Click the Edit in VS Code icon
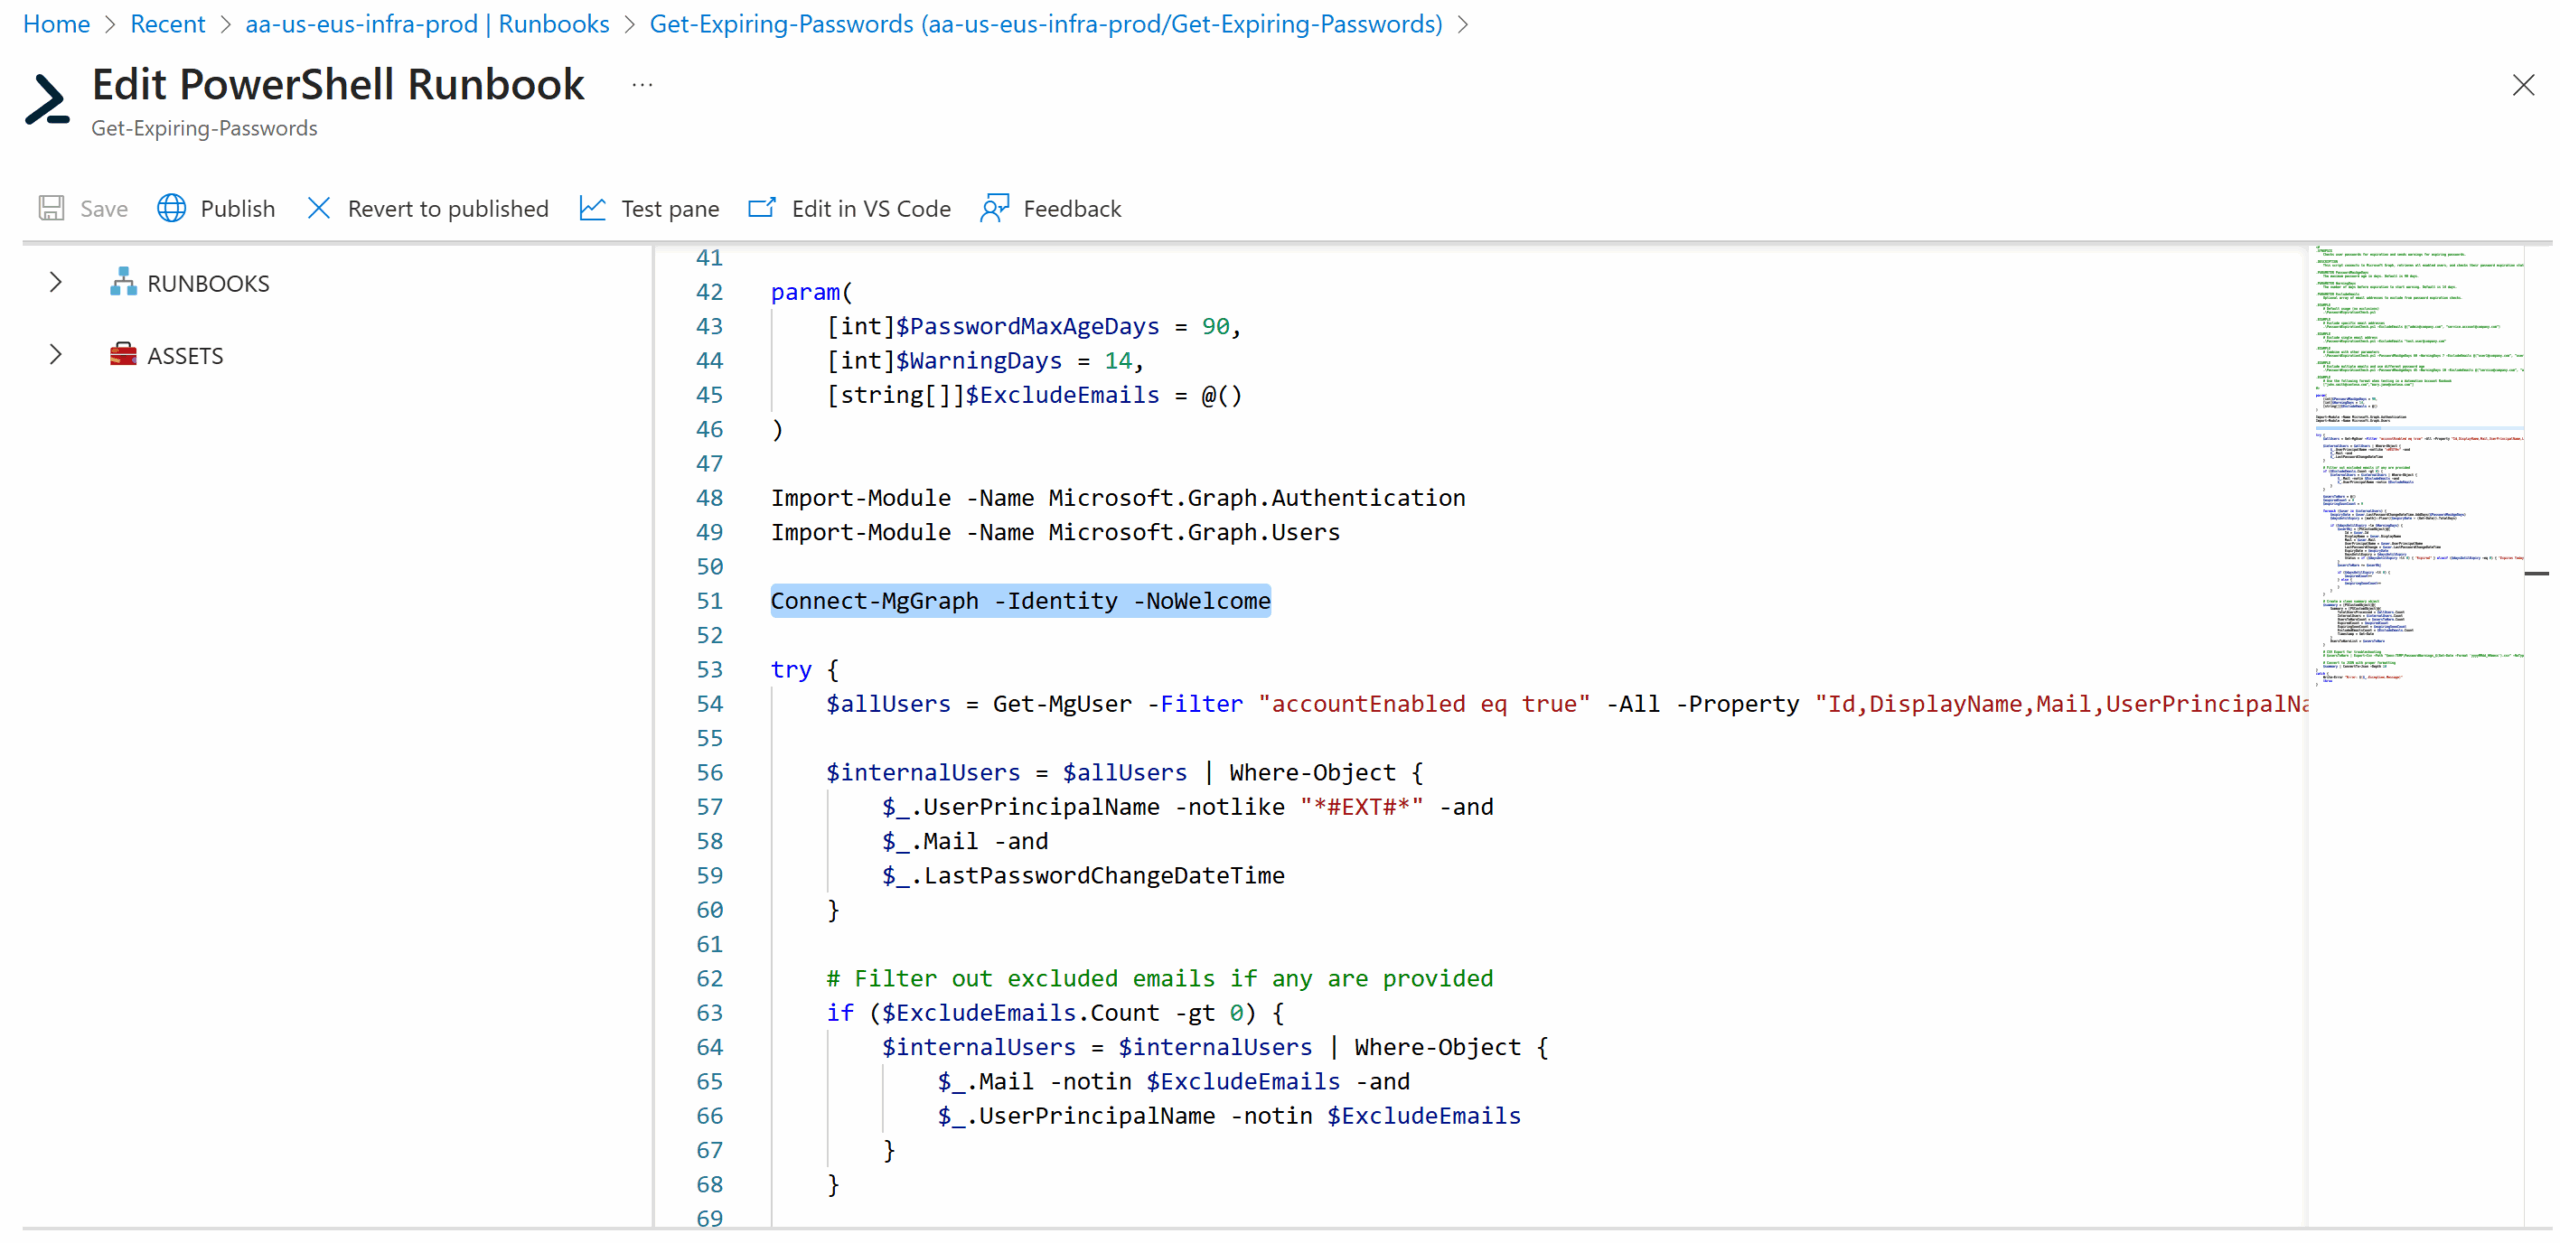 (x=761, y=208)
